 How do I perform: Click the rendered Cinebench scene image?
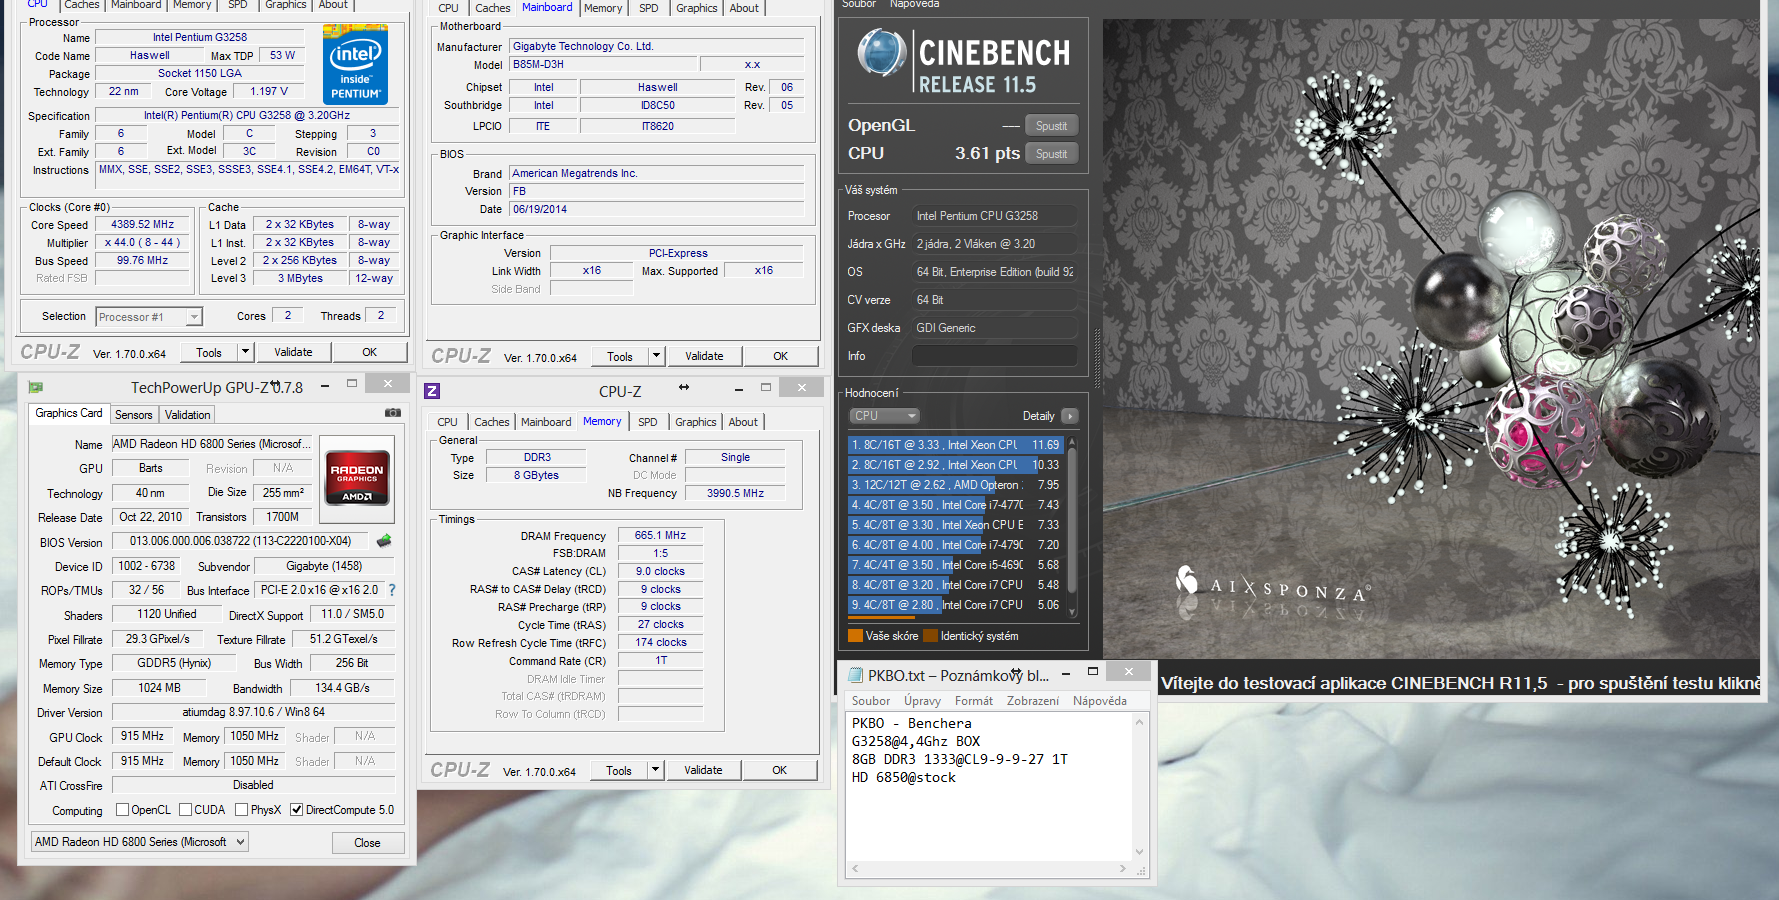(x=1430, y=338)
